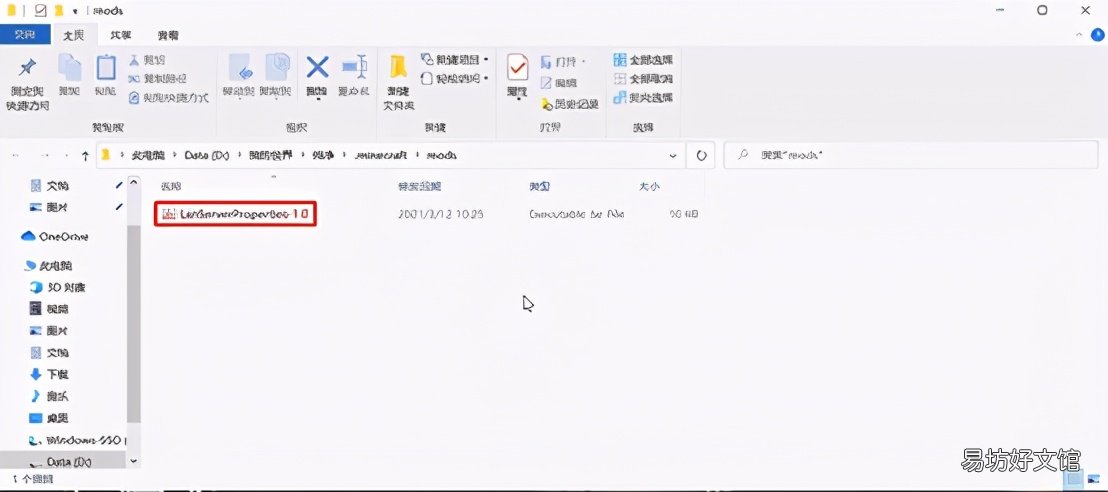Screen dimensions: 1108x492
Task: Select the Home ribbon tab
Action: coord(73,35)
